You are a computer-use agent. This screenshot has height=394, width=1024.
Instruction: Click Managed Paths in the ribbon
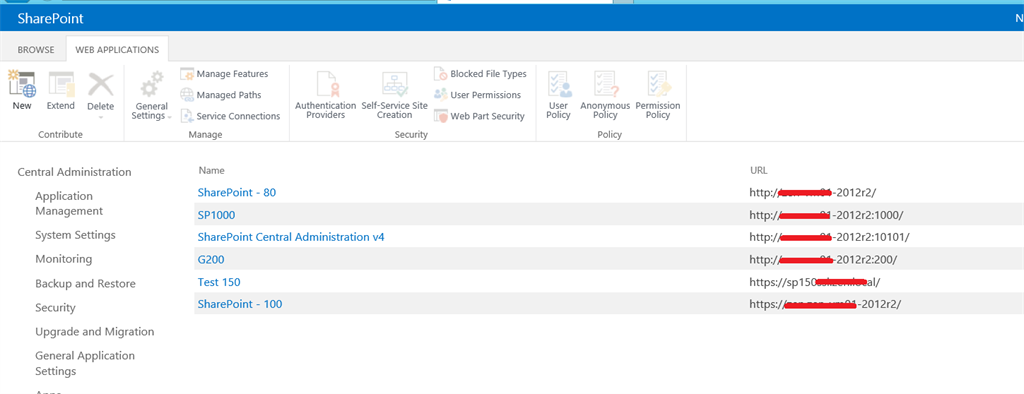pos(229,95)
